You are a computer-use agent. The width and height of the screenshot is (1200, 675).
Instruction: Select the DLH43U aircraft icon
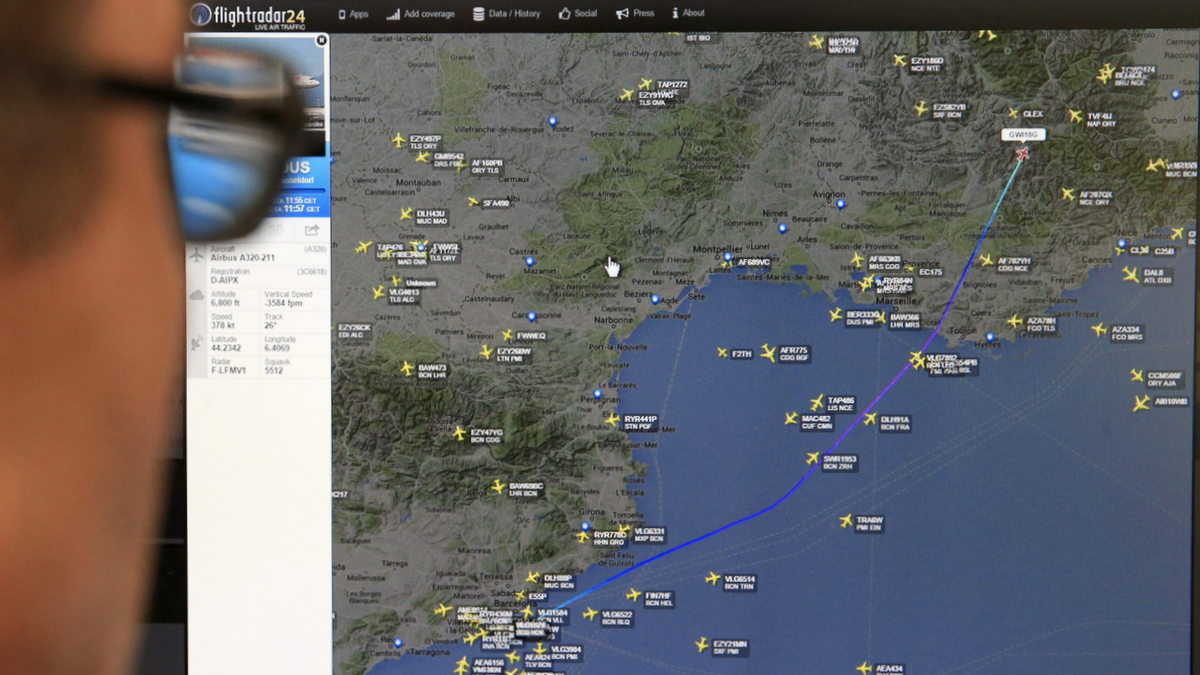[x=406, y=214]
